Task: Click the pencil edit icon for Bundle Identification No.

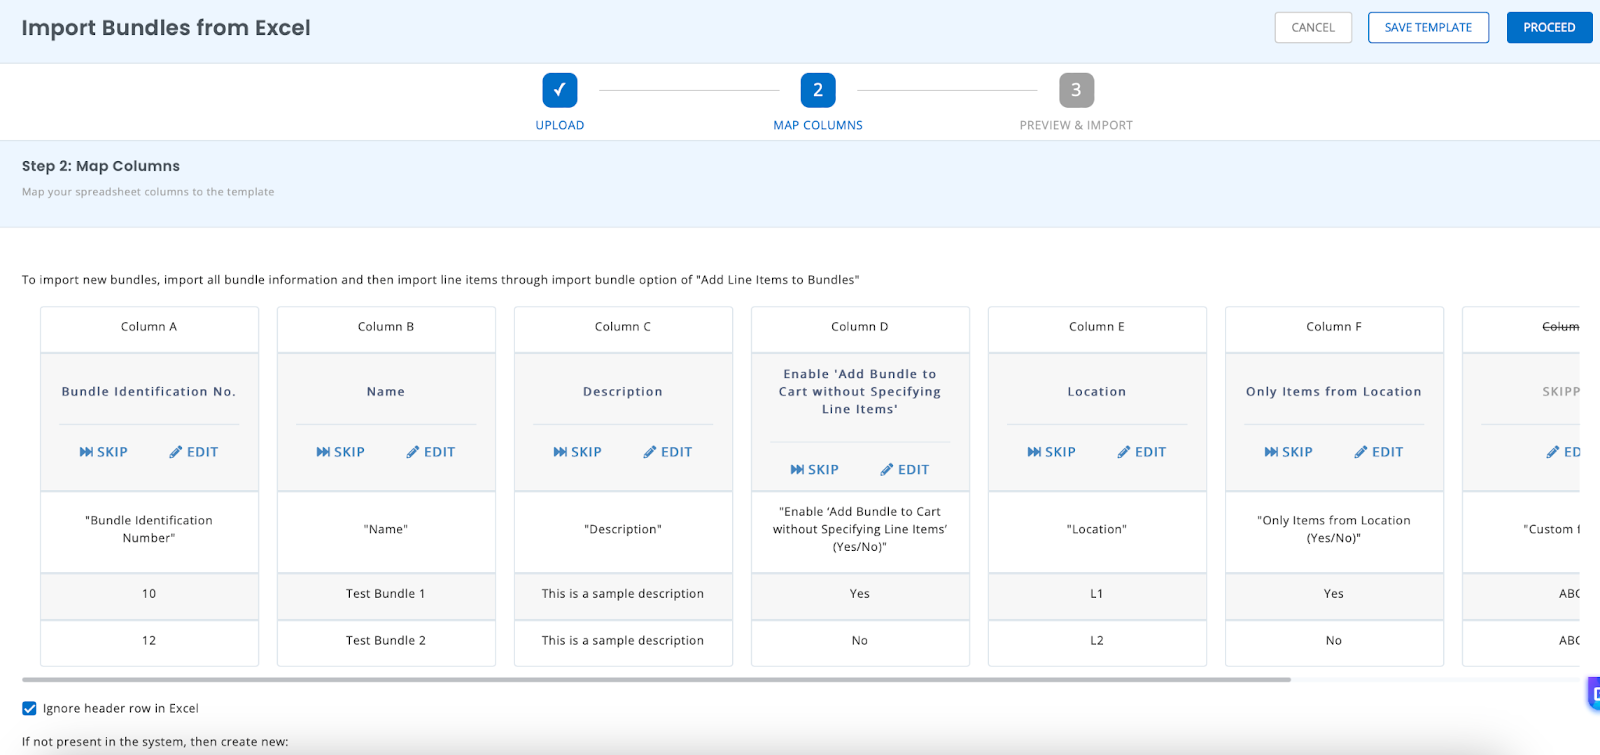Action: pos(176,452)
